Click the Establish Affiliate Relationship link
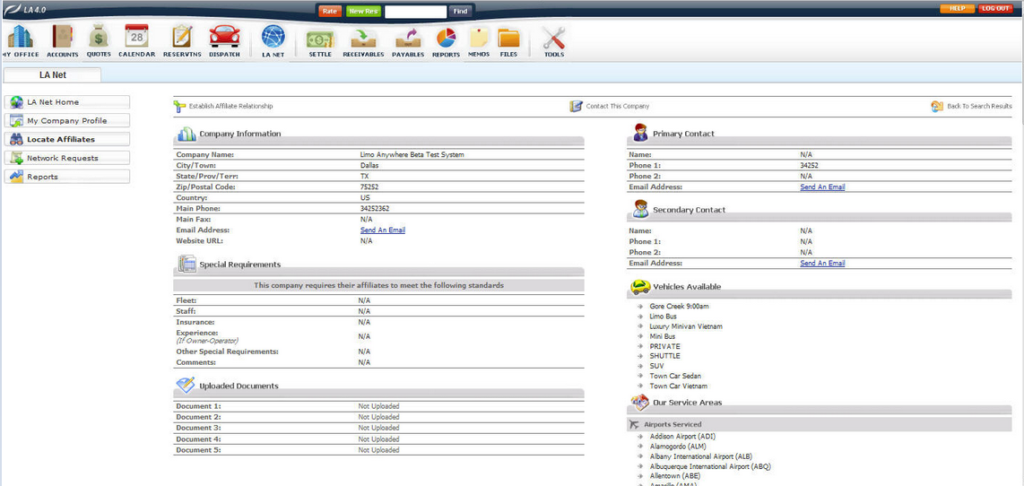 230,106
